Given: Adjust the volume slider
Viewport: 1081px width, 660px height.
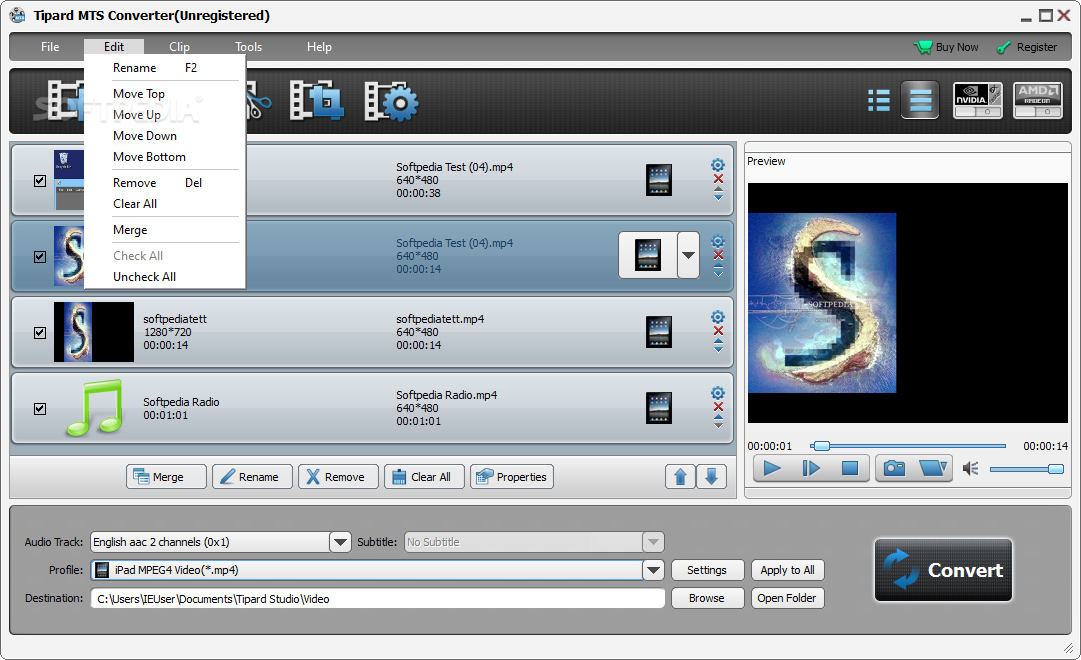Looking at the screenshot, I should pyautogui.click(x=1027, y=469).
